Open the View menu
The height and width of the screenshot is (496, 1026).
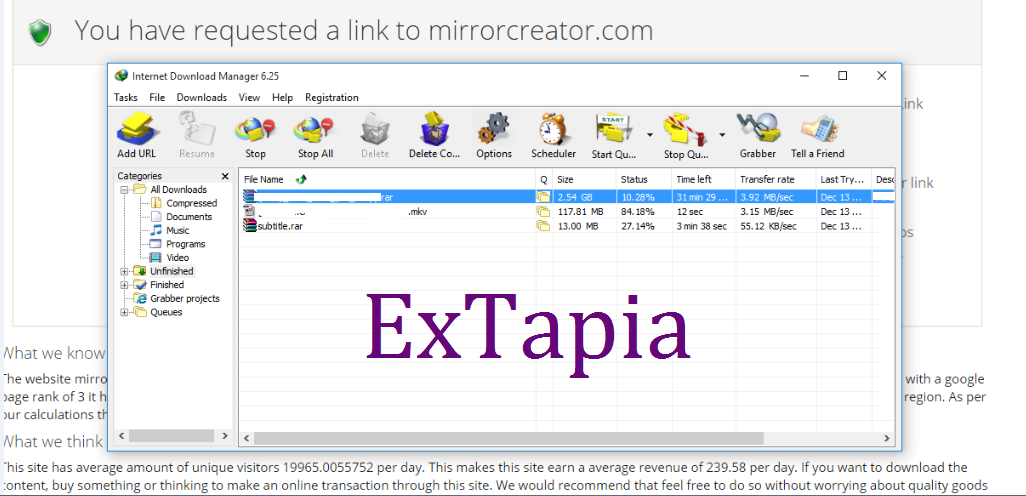point(249,97)
